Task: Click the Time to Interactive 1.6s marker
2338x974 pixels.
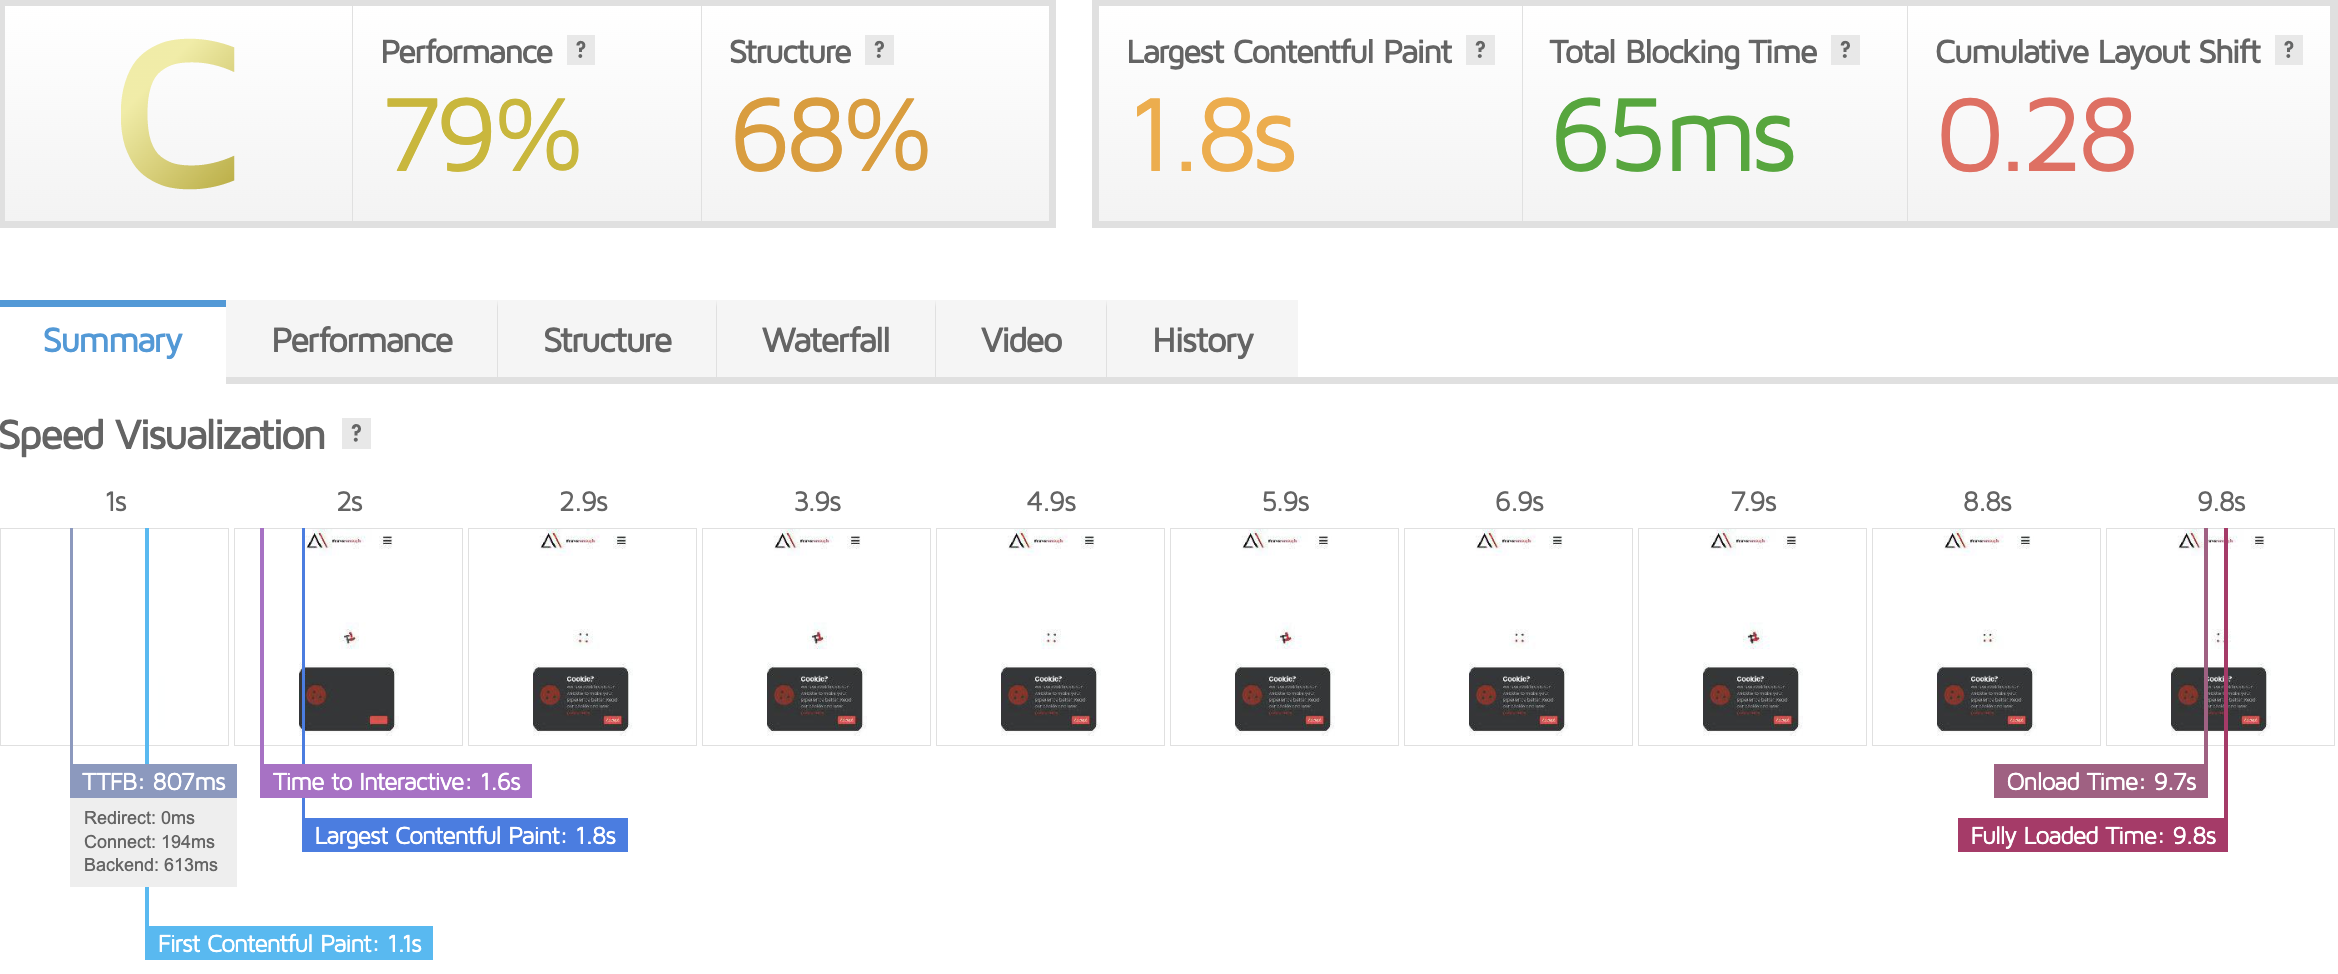Action: 396,782
